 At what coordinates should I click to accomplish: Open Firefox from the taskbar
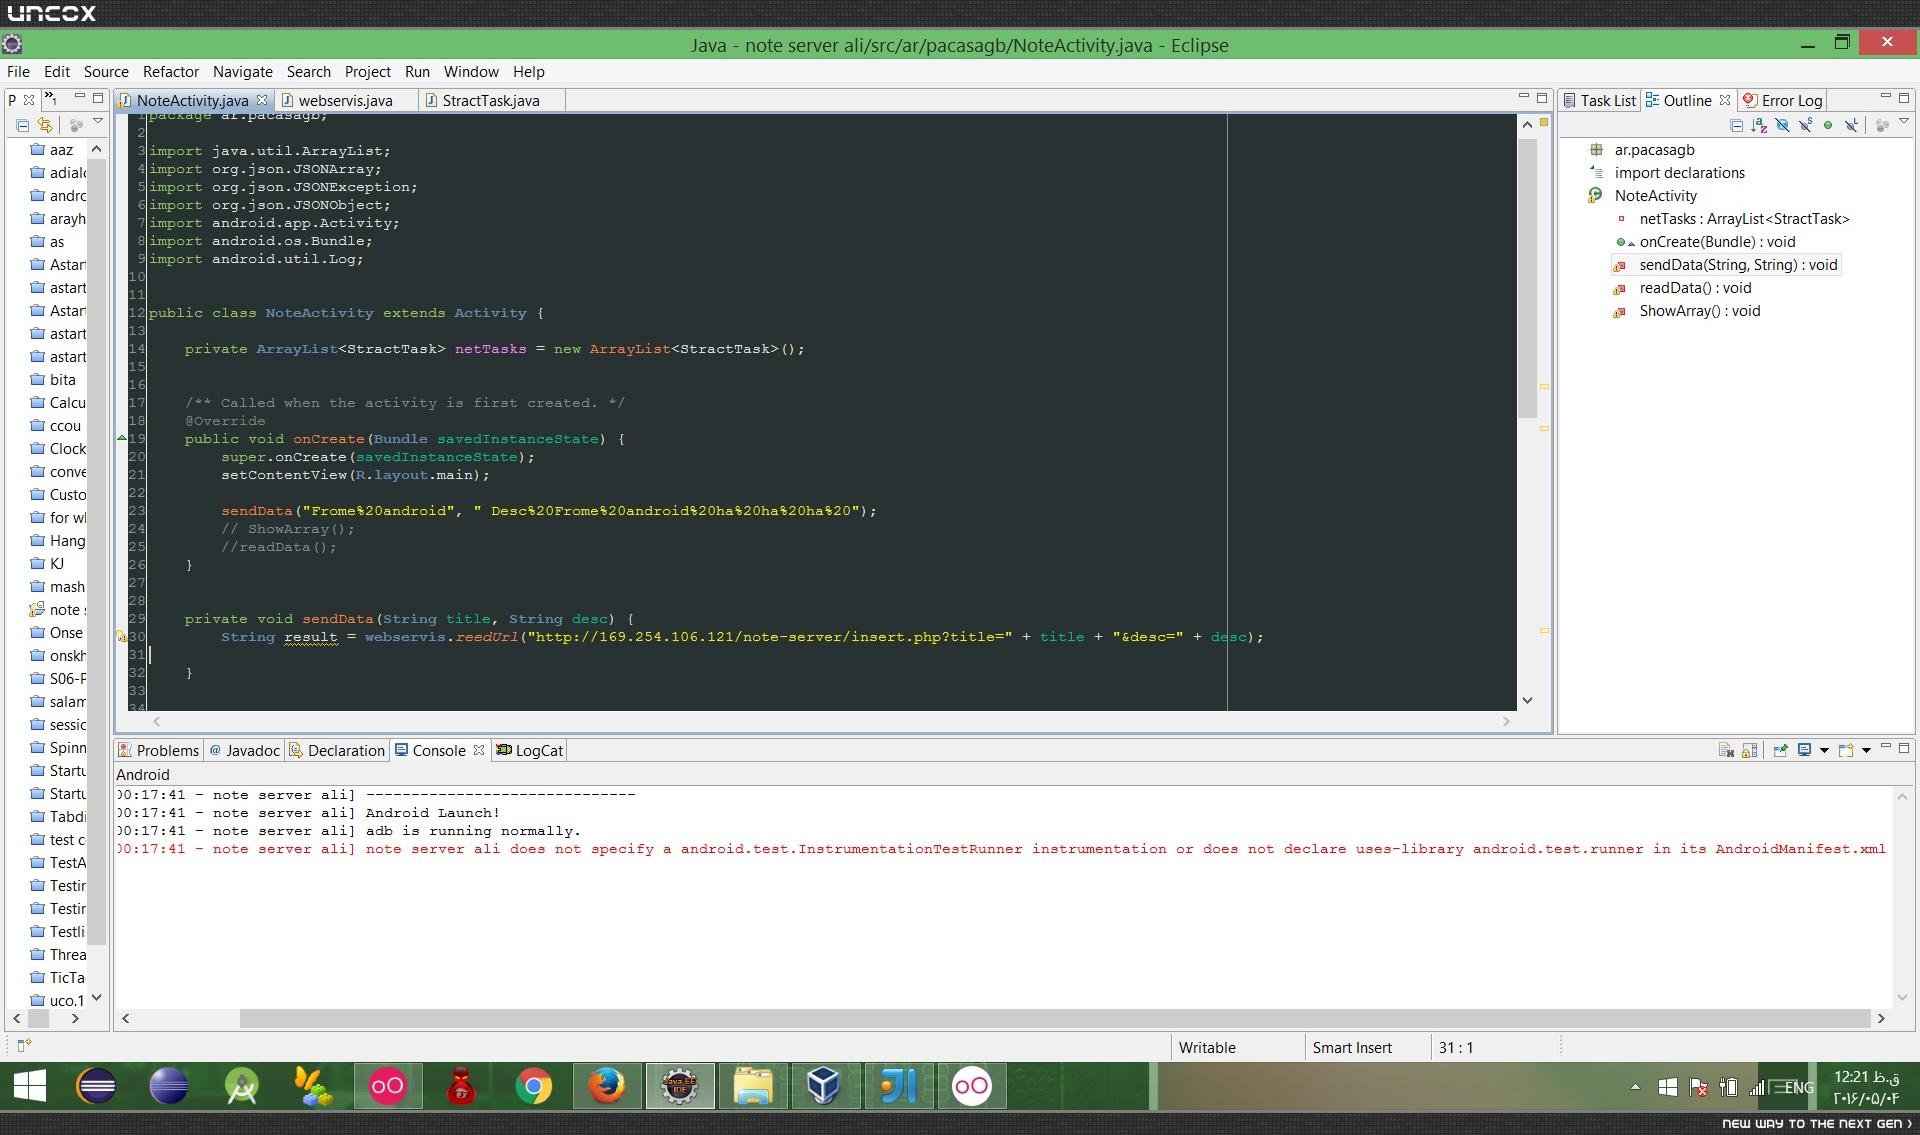pyautogui.click(x=606, y=1086)
